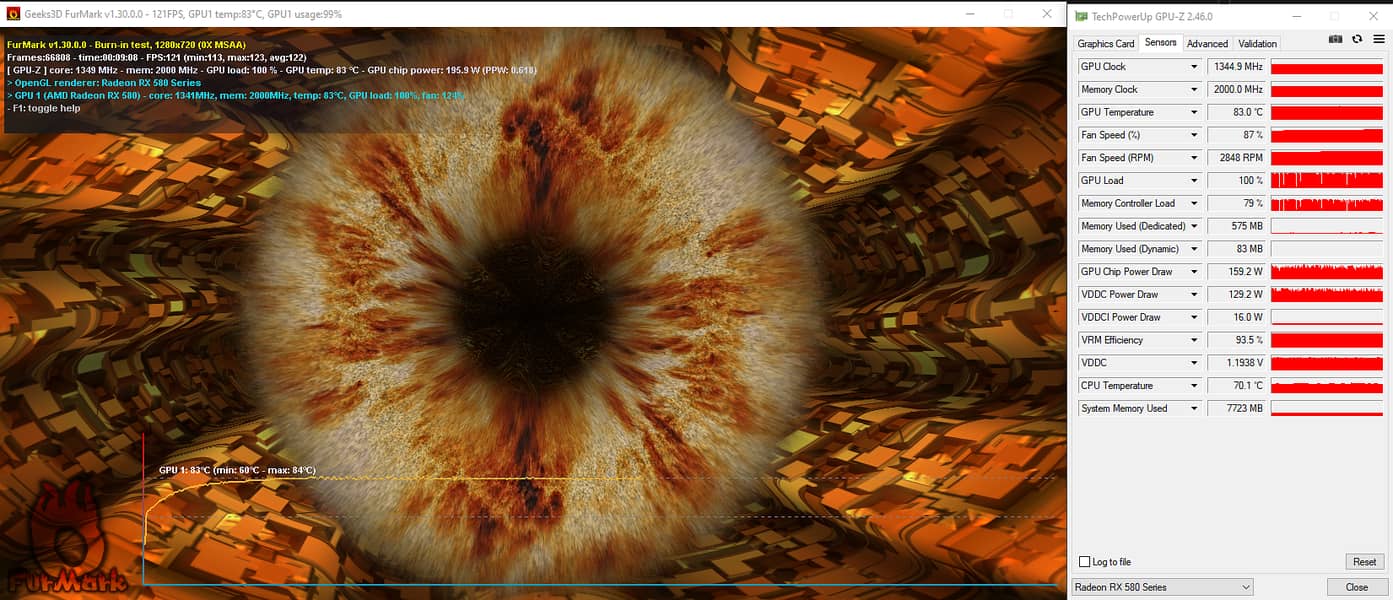Click the GPU Clock value 1344.9 MHz
The image size is (1393, 600).
1237,67
